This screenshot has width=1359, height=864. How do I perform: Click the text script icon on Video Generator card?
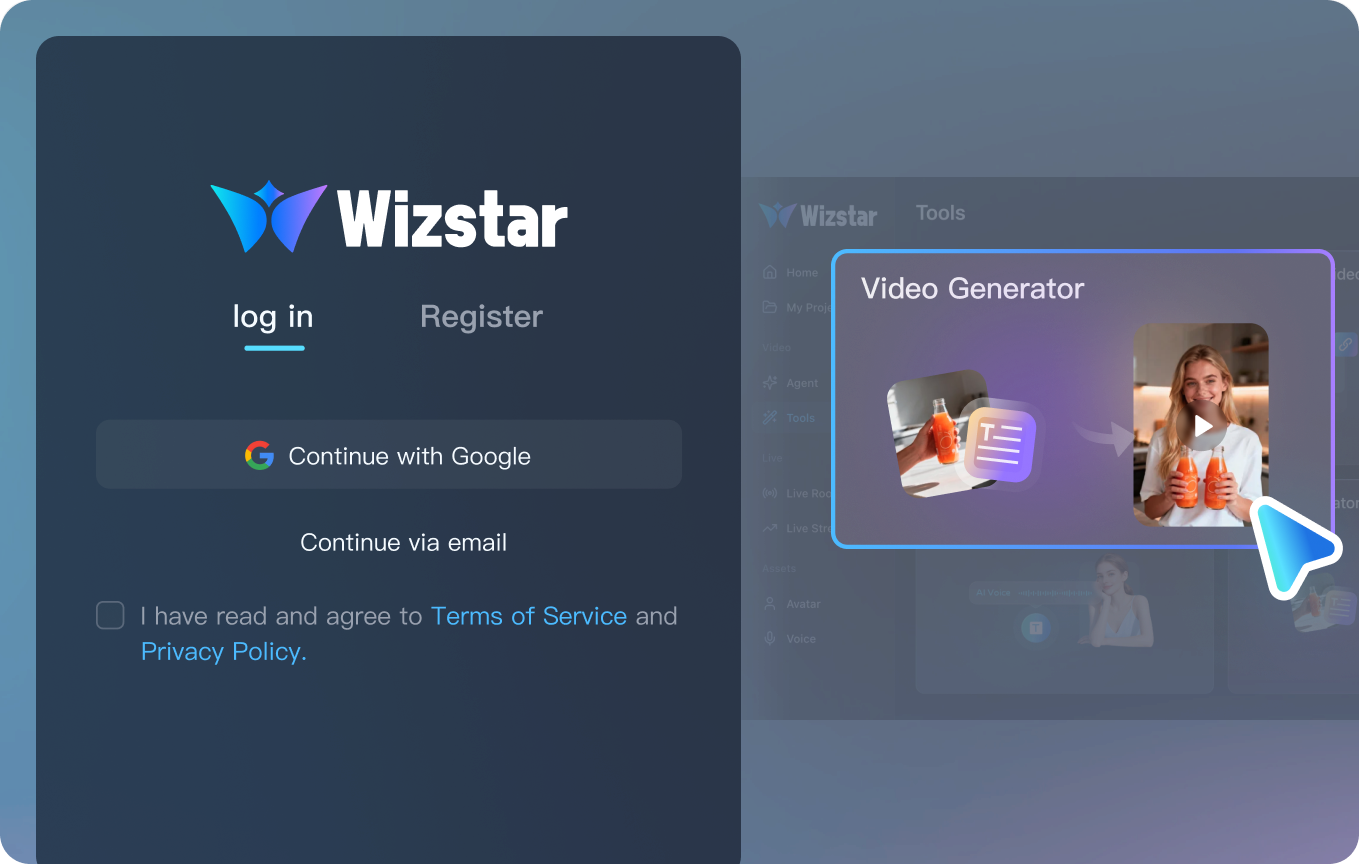click(x=1001, y=445)
